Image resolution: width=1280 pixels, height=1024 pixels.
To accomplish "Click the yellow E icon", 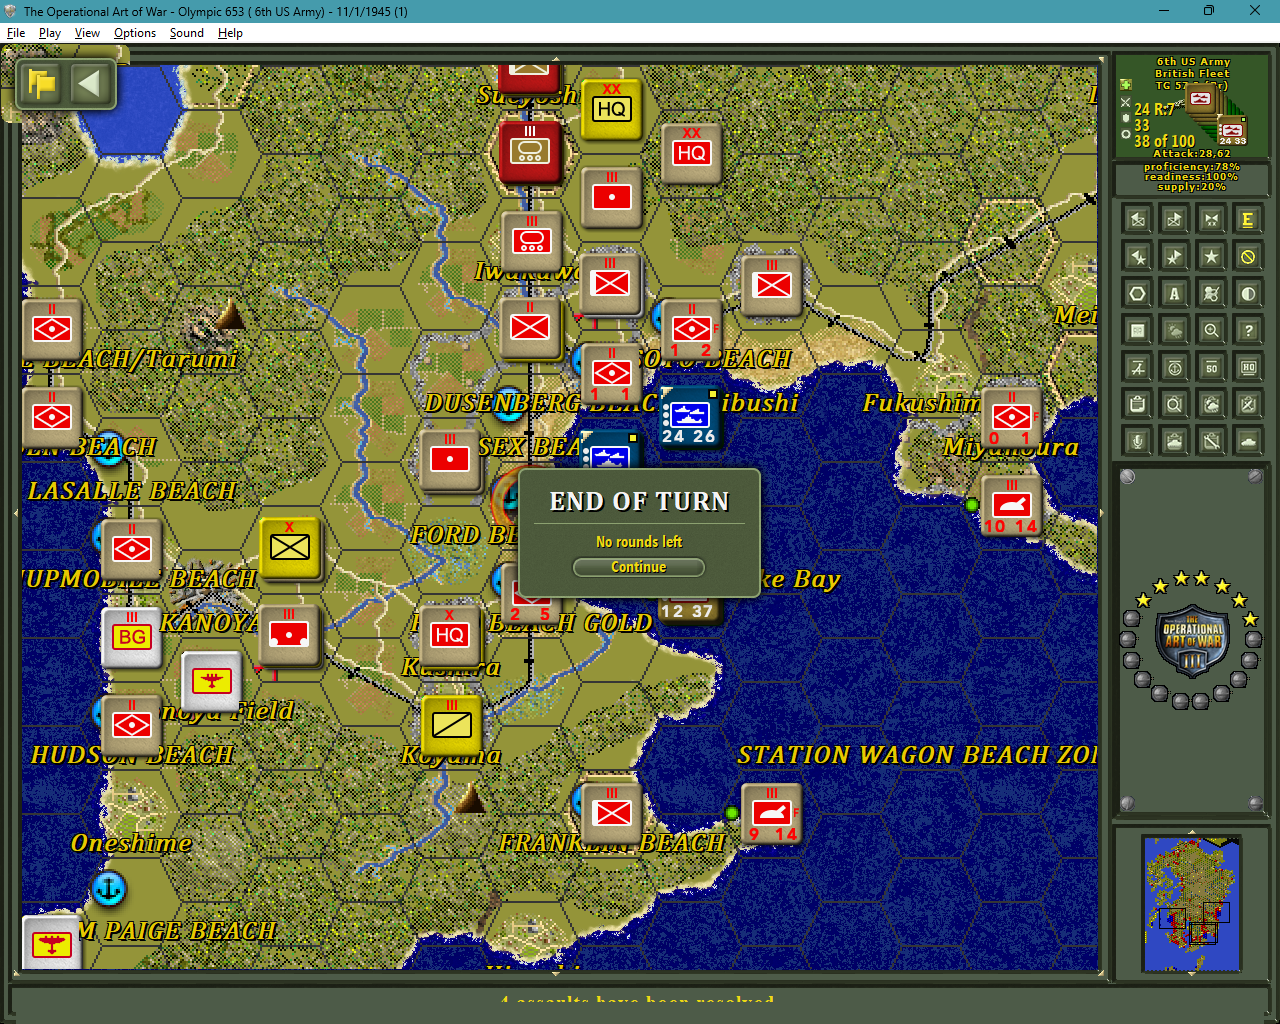I will point(1248,219).
